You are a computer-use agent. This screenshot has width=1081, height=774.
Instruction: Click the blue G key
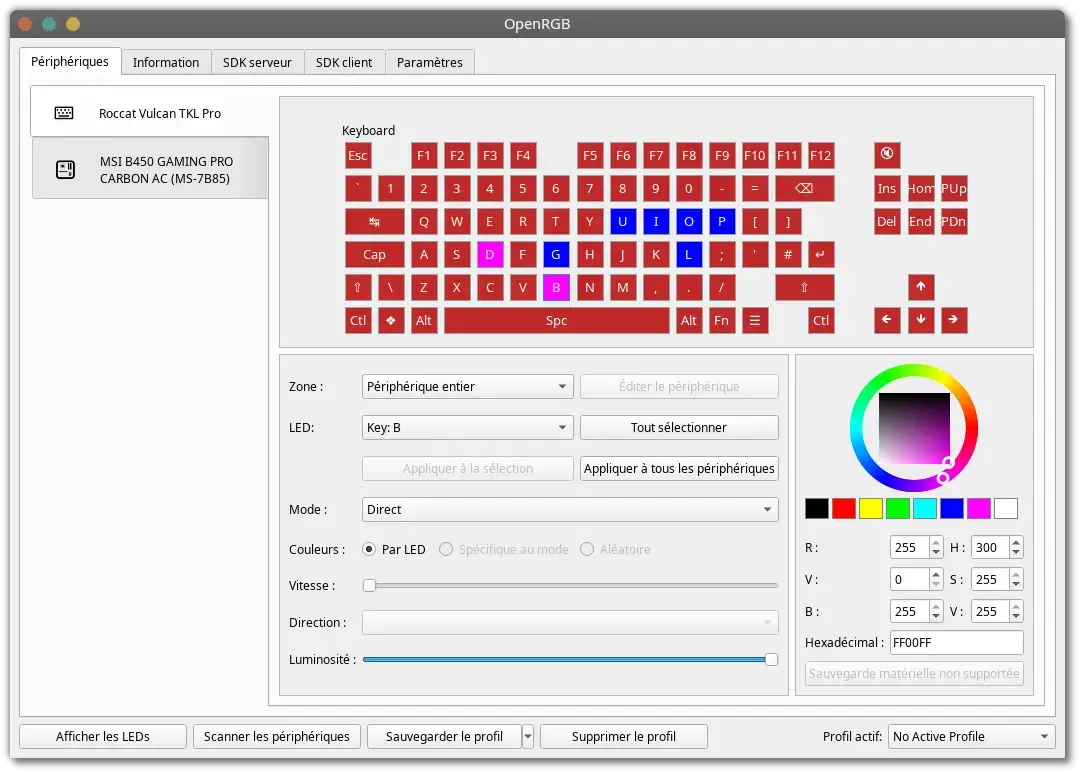pyautogui.click(x=556, y=254)
